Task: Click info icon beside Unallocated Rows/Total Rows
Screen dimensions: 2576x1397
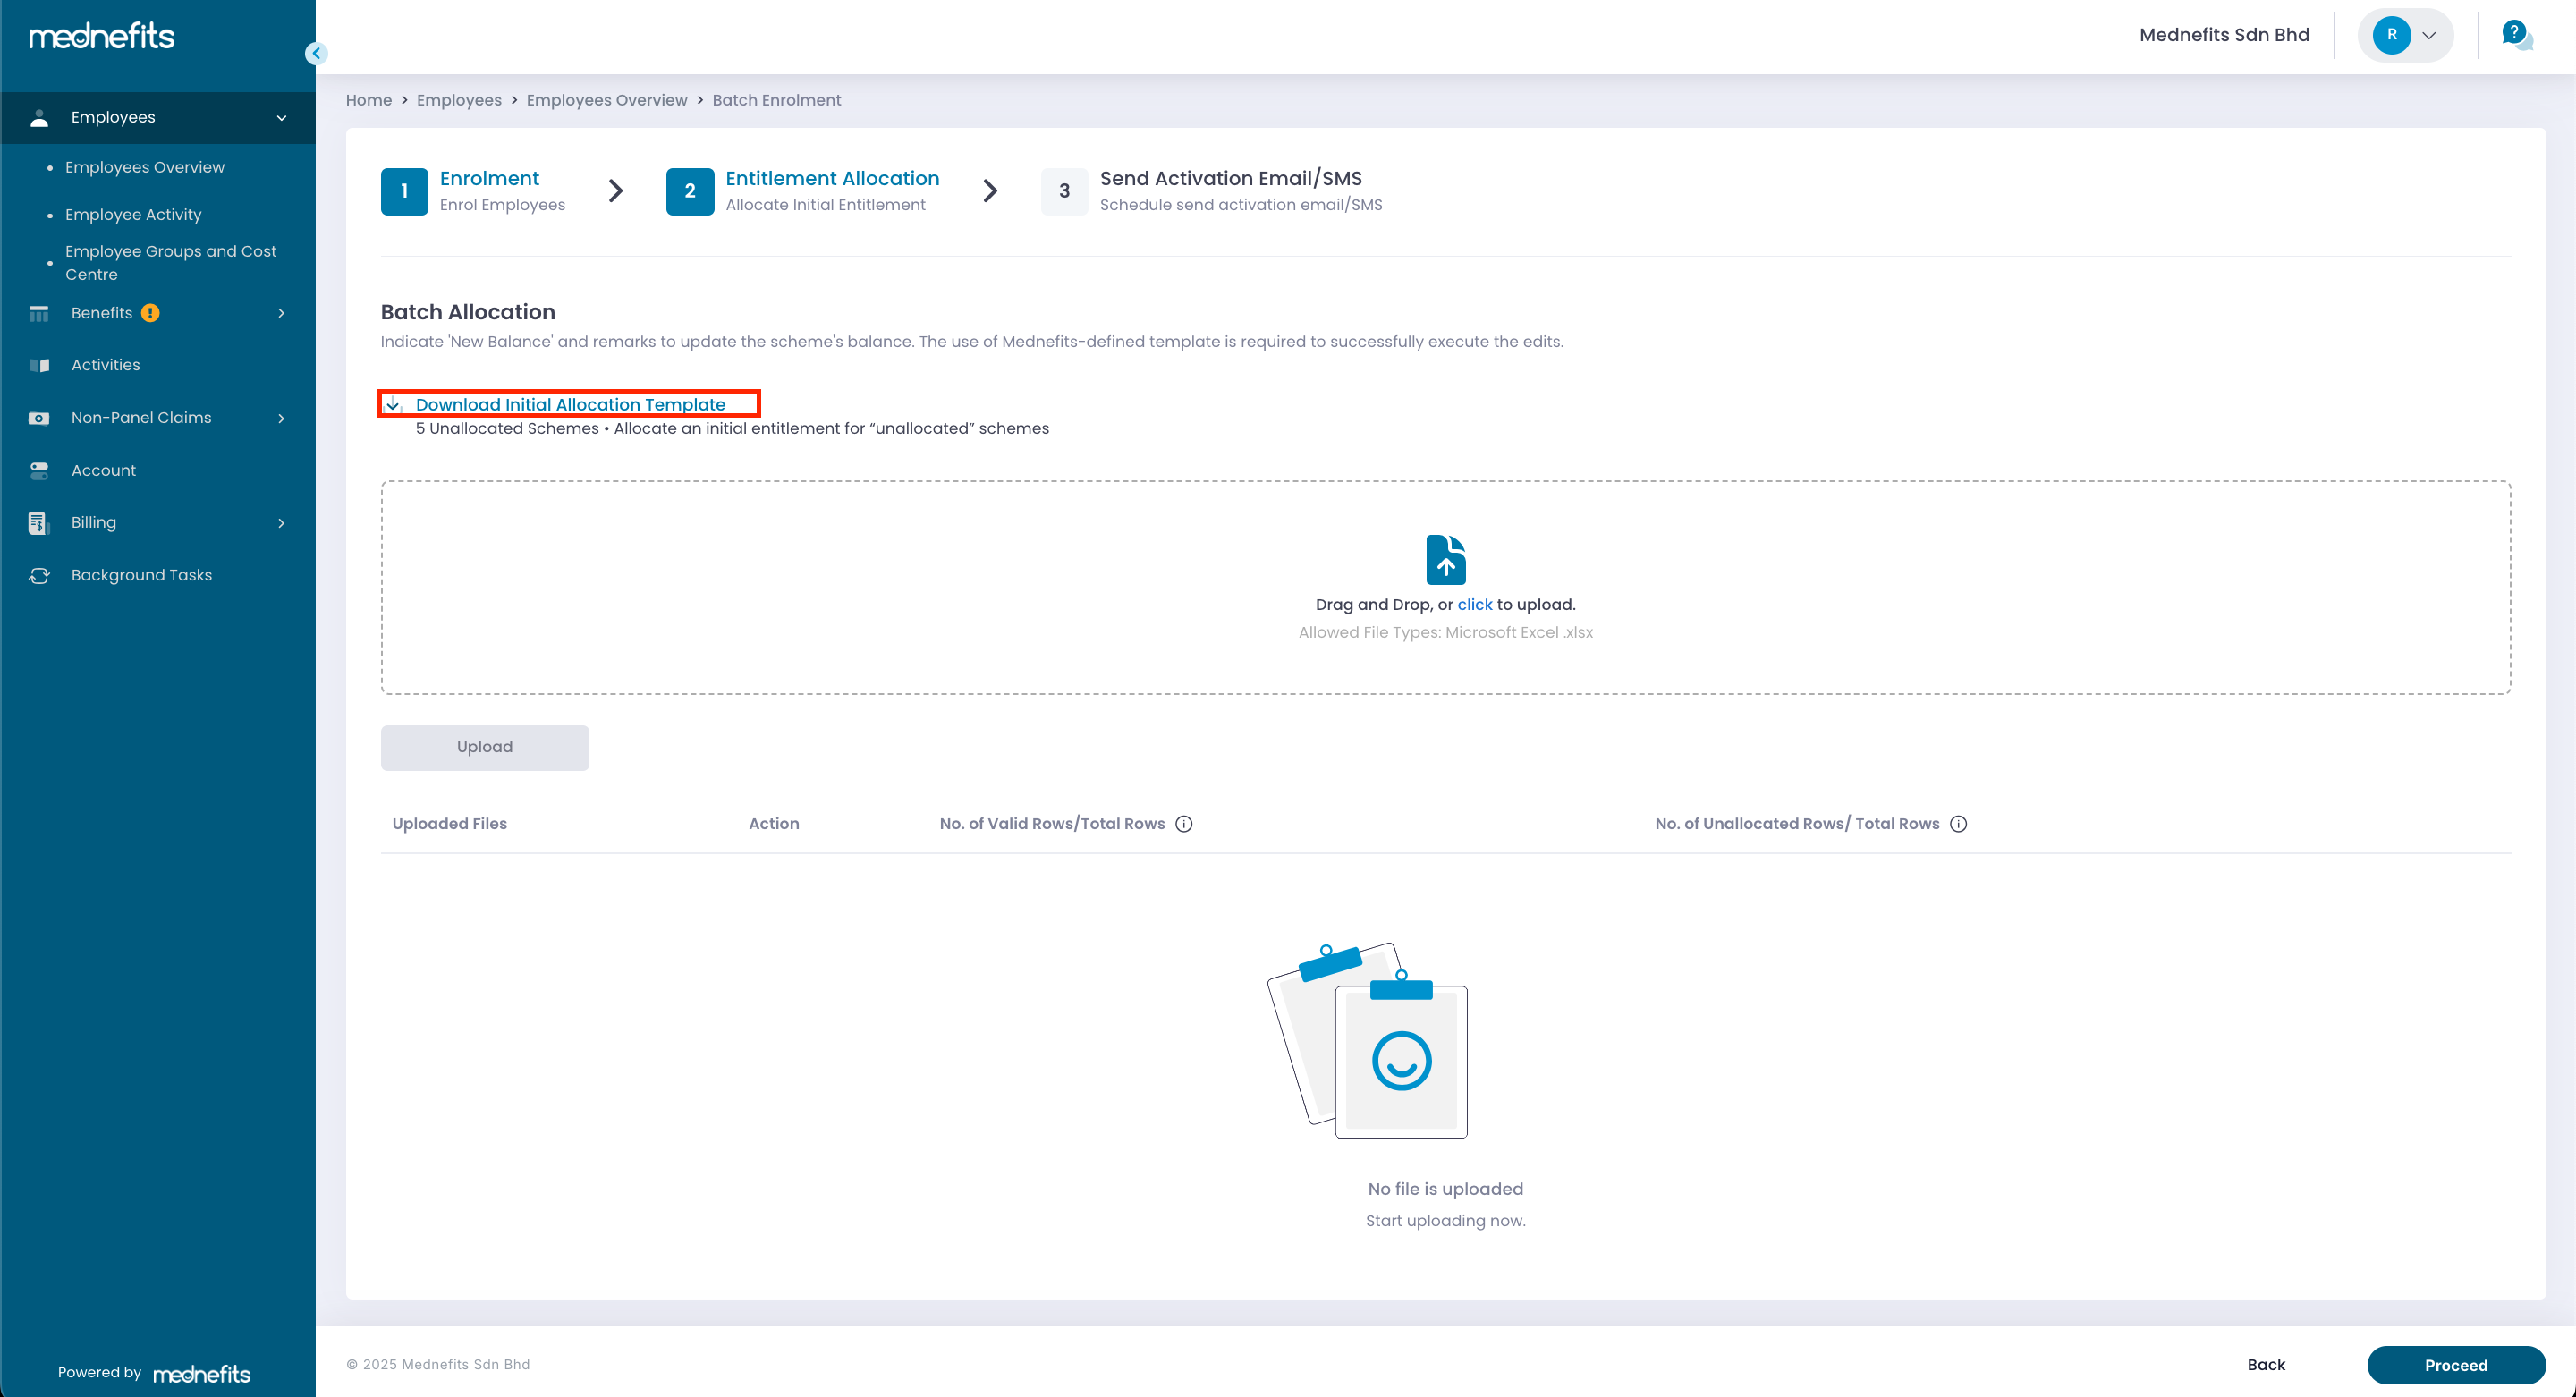Action: (1958, 824)
